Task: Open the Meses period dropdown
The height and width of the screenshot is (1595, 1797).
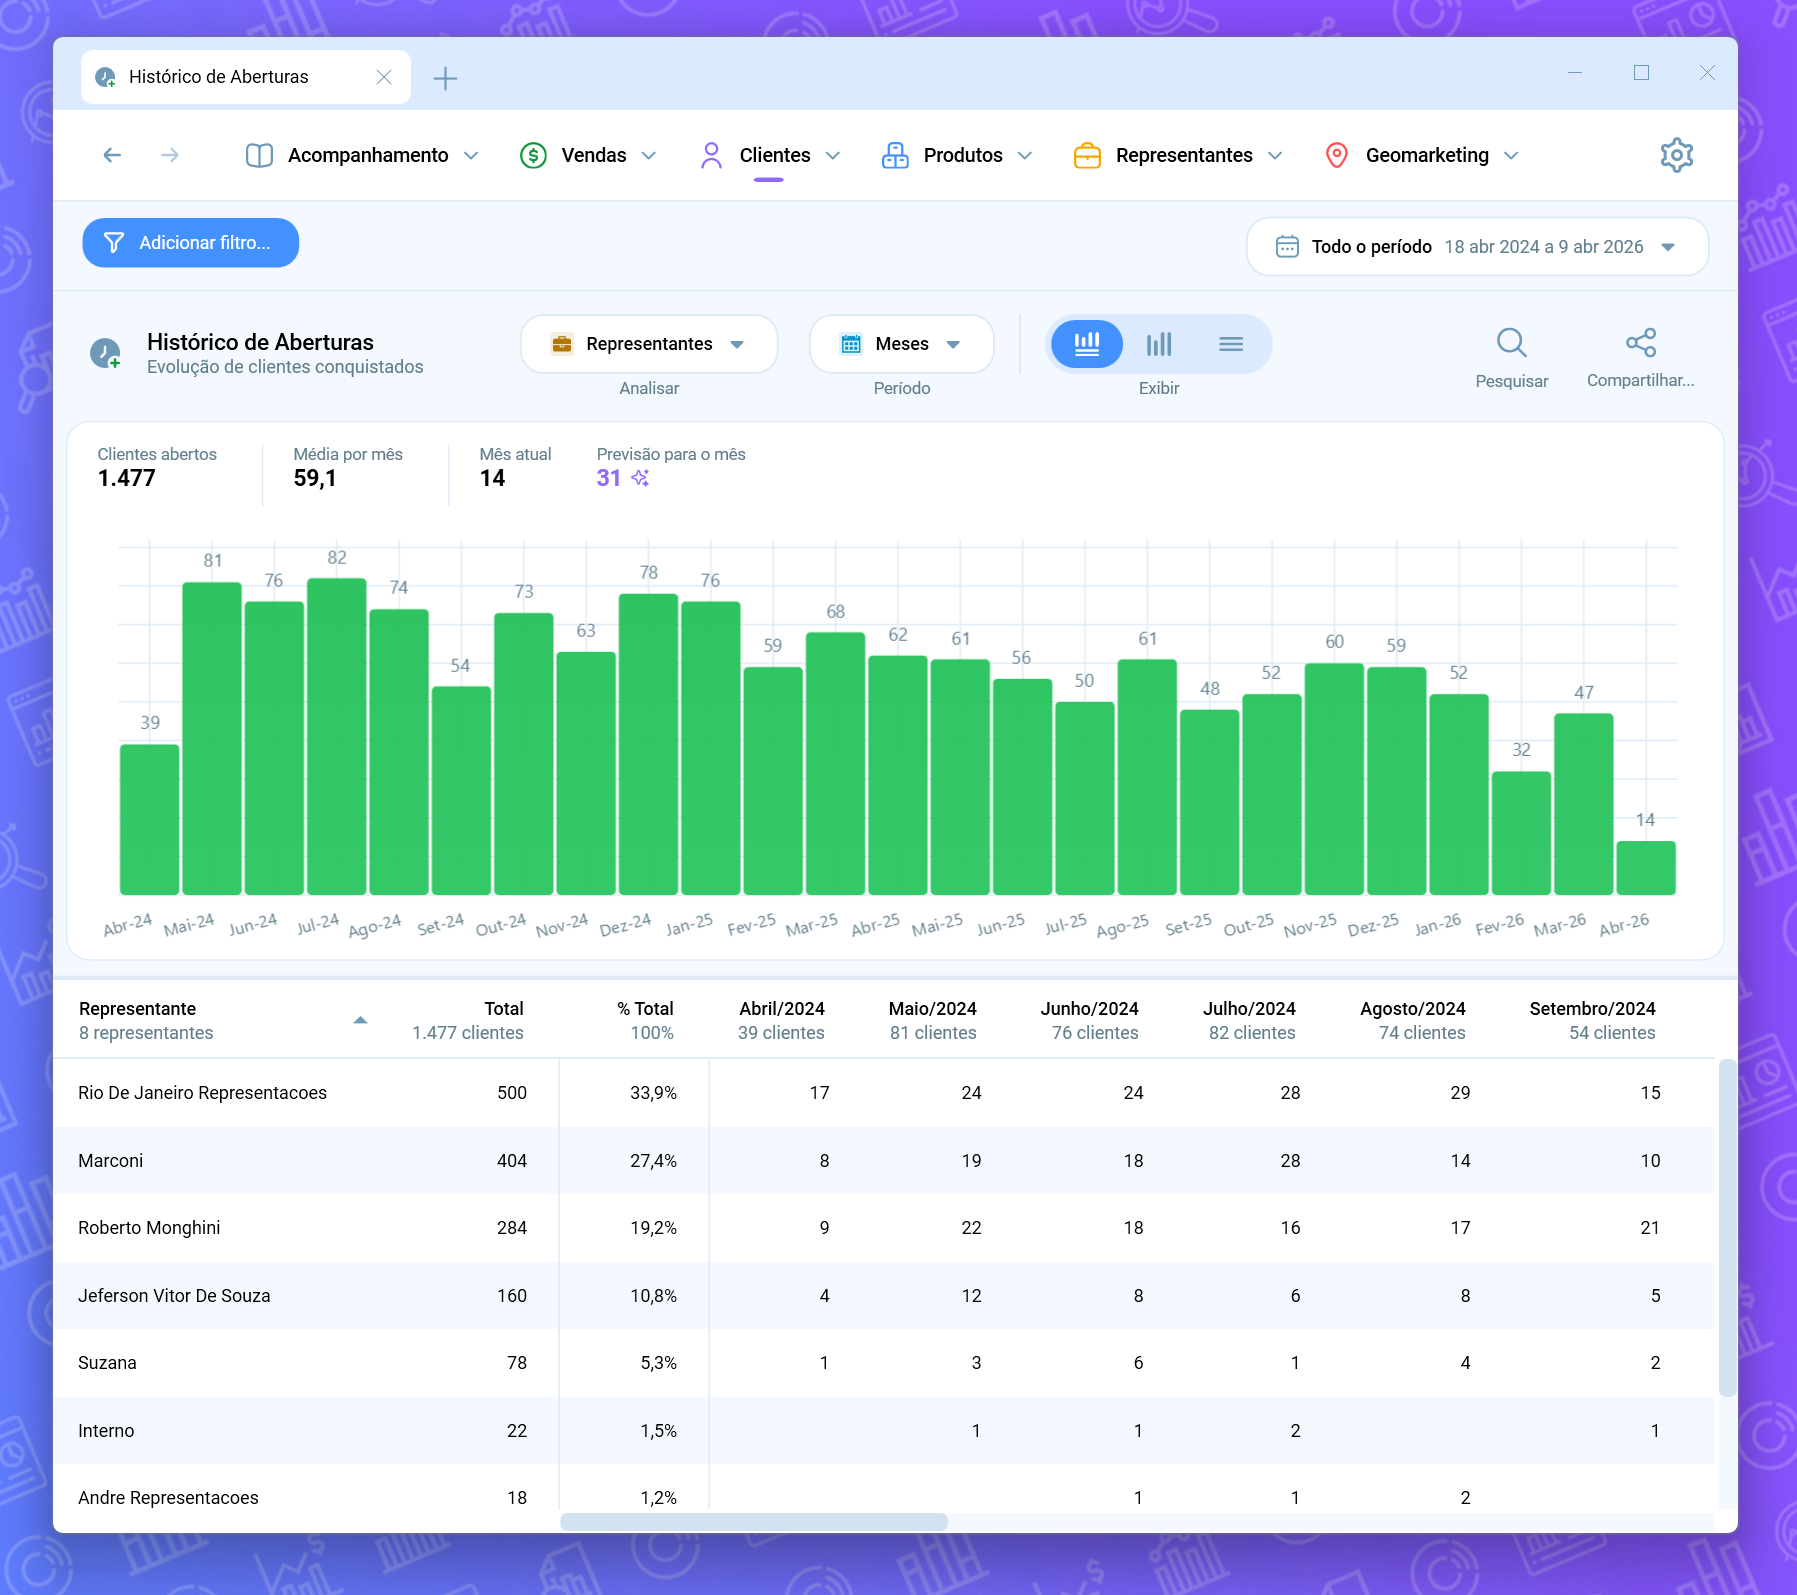Action: 901,344
